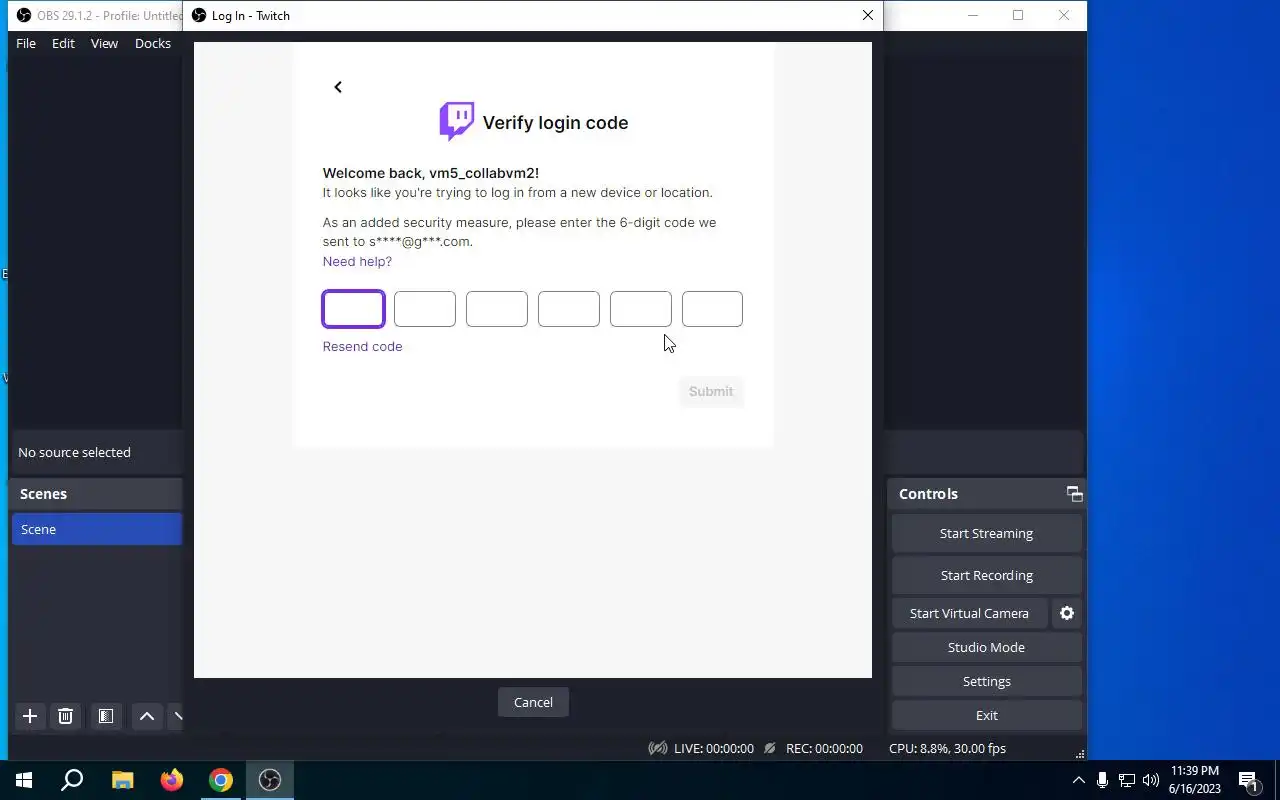Open scene filters icon in Scenes toolbar
The width and height of the screenshot is (1280, 800).
point(105,716)
